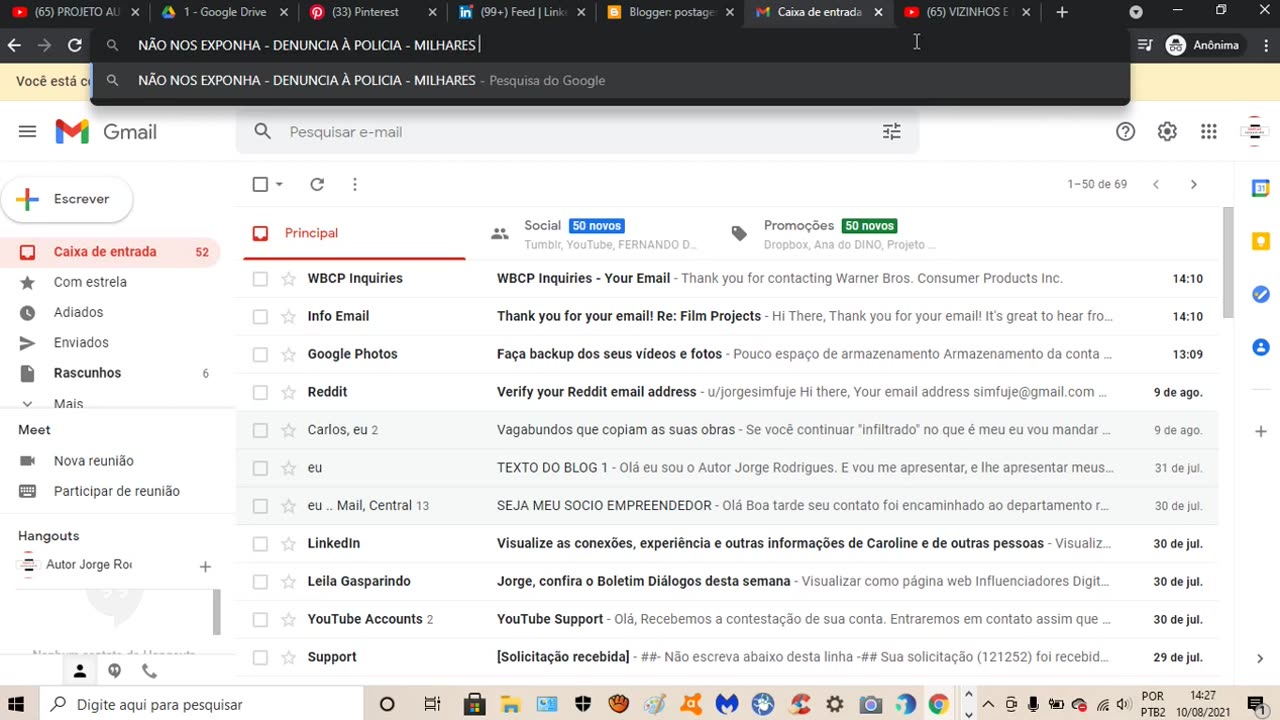1280x720 pixels.
Task: Check the LinkedIn email checkbox
Action: pyautogui.click(x=260, y=544)
